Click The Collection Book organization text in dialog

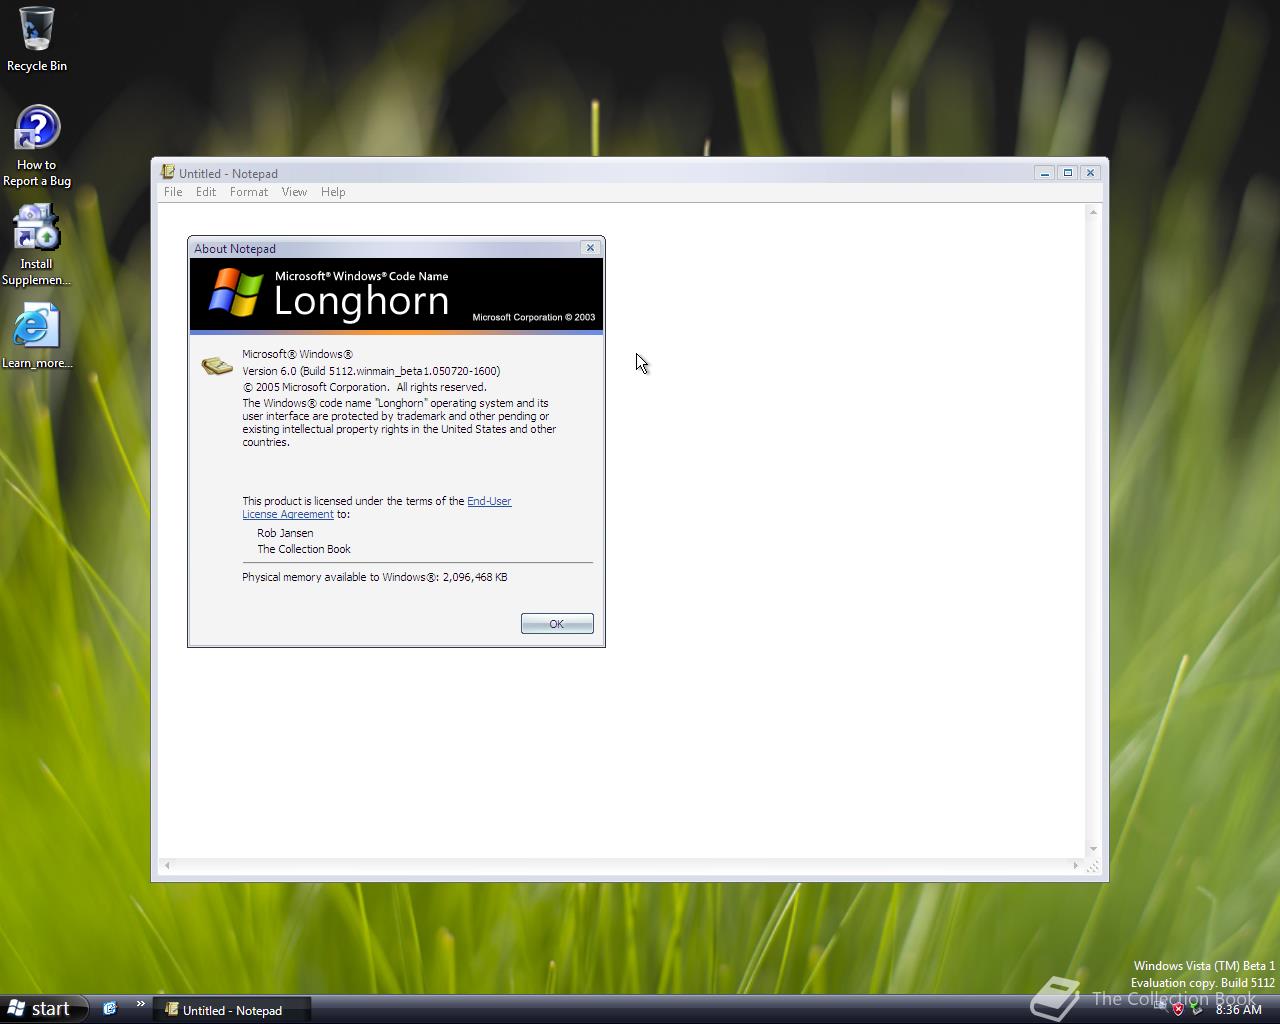(x=304, y=549)
